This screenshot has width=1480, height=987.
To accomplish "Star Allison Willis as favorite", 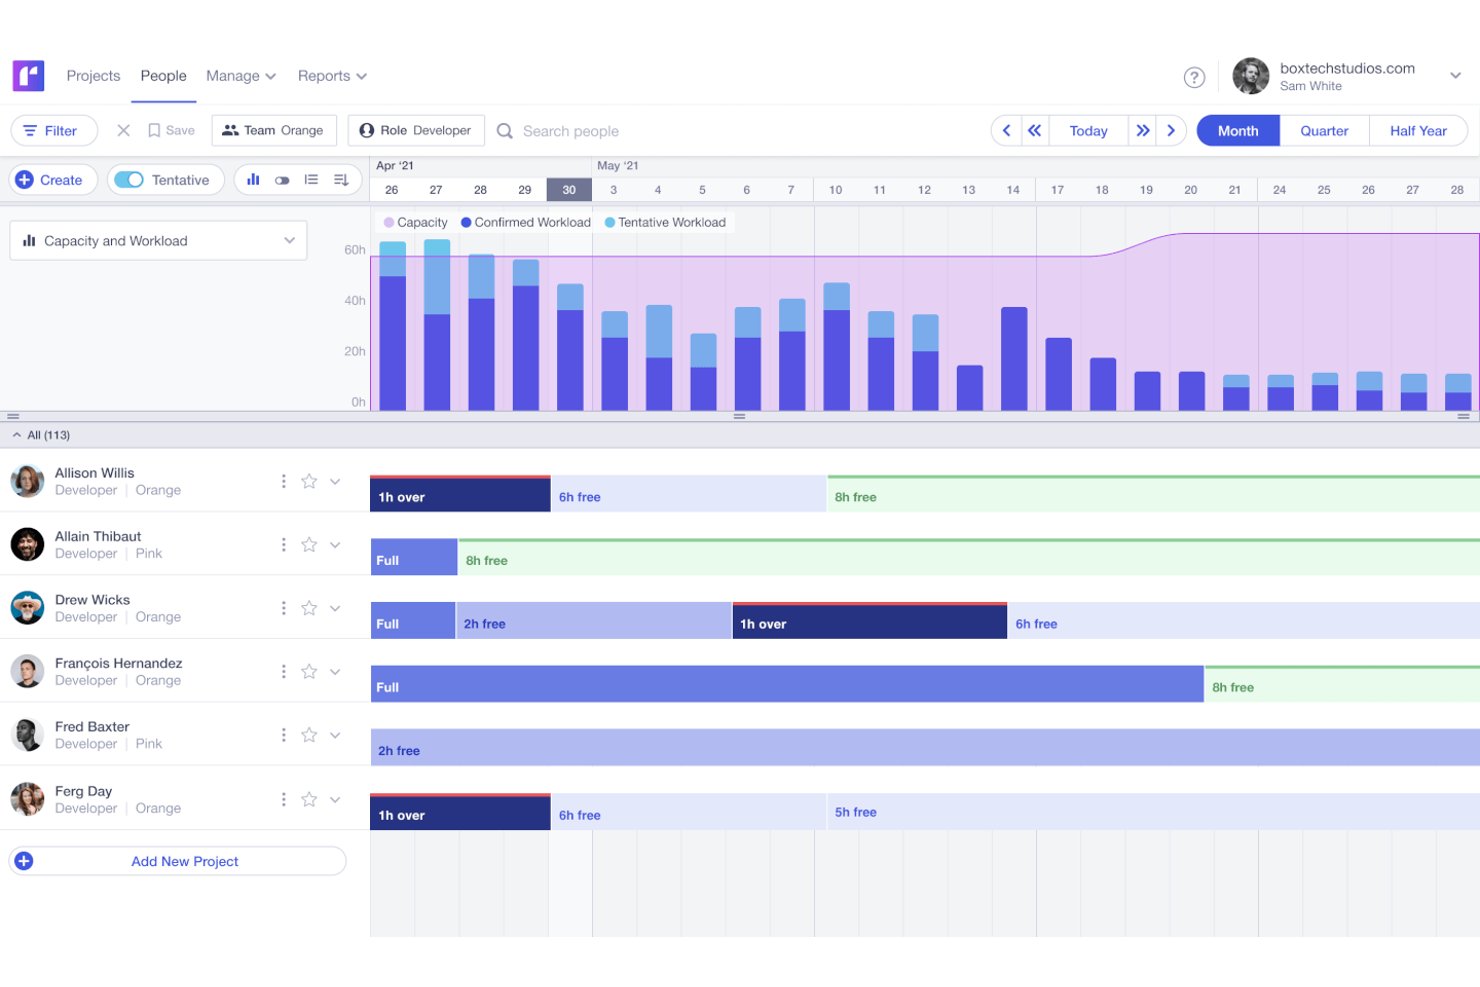I will click(x=309, y=481).
